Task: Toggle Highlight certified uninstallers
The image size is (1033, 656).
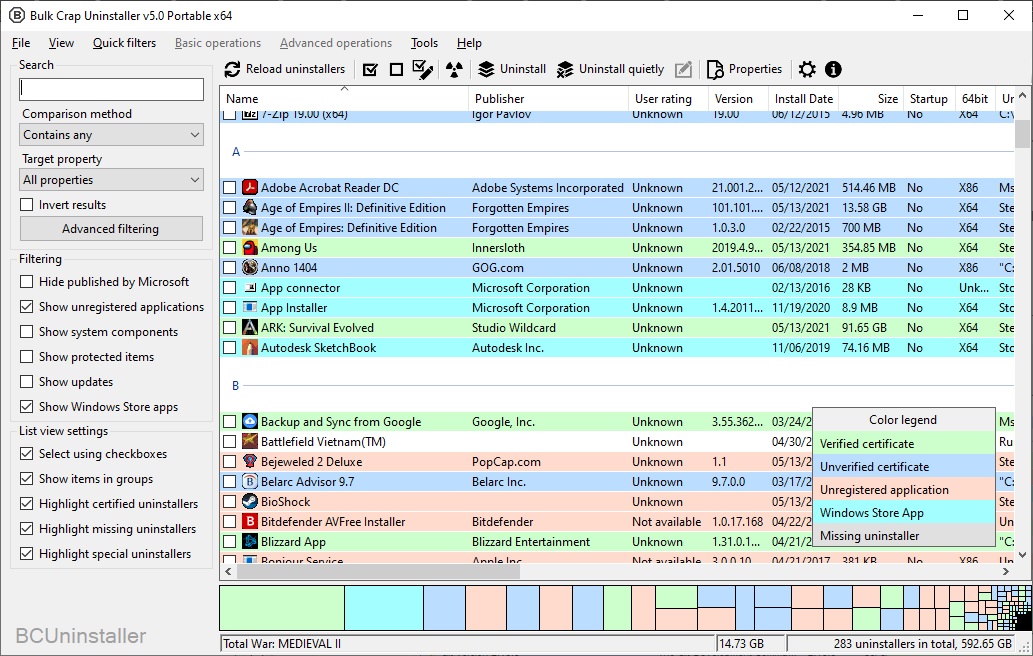Action: pyautogui.click(x=26, y=504)
